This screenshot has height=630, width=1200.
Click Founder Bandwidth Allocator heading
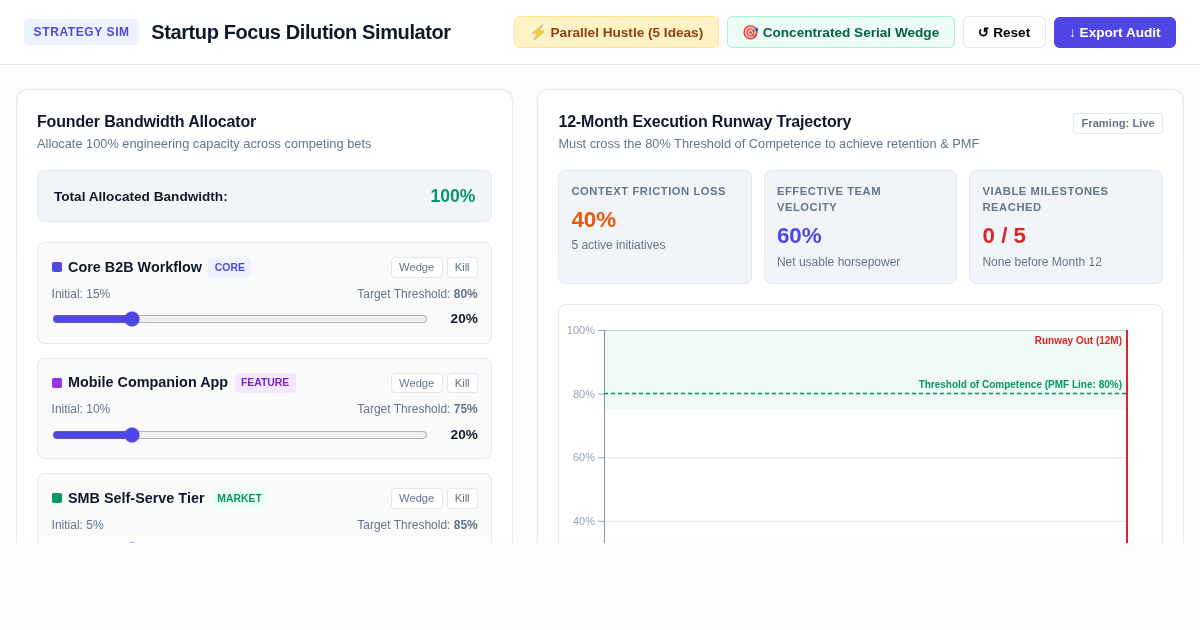147,122
